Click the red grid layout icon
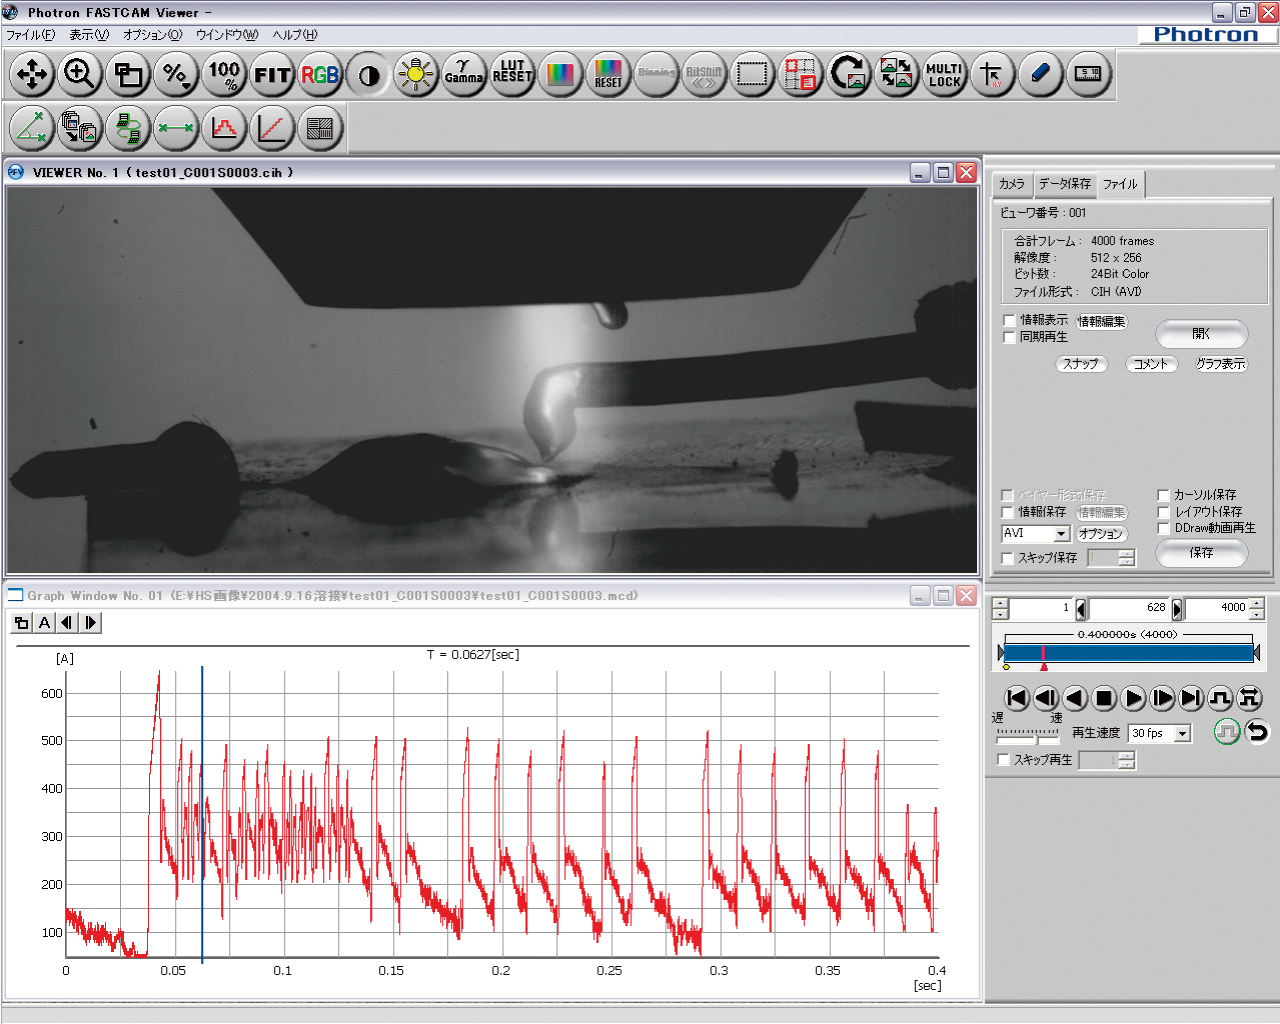The image size is (1280, 1024). [x=800, y=75]
